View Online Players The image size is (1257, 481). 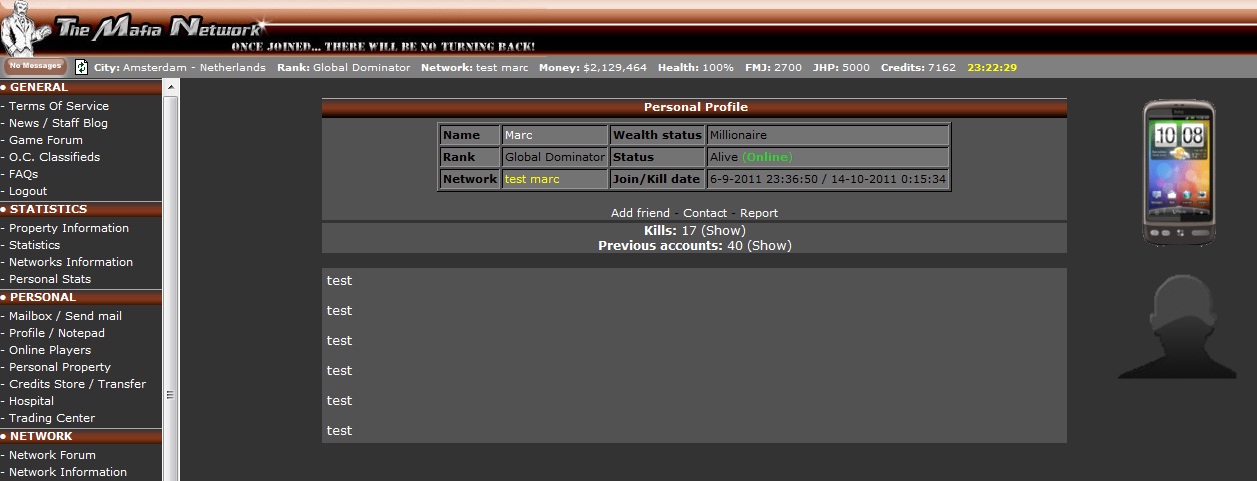pos(50,350)
